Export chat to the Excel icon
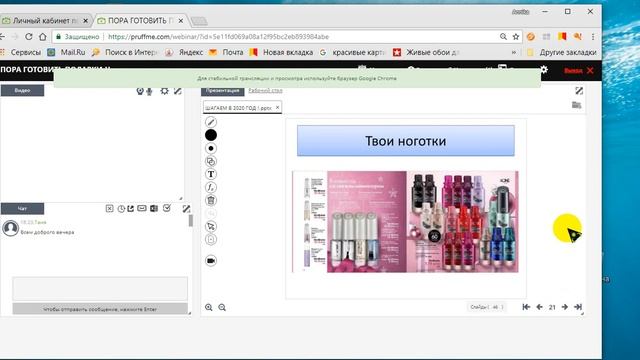 pyautogui.click(x=154, y=209)
